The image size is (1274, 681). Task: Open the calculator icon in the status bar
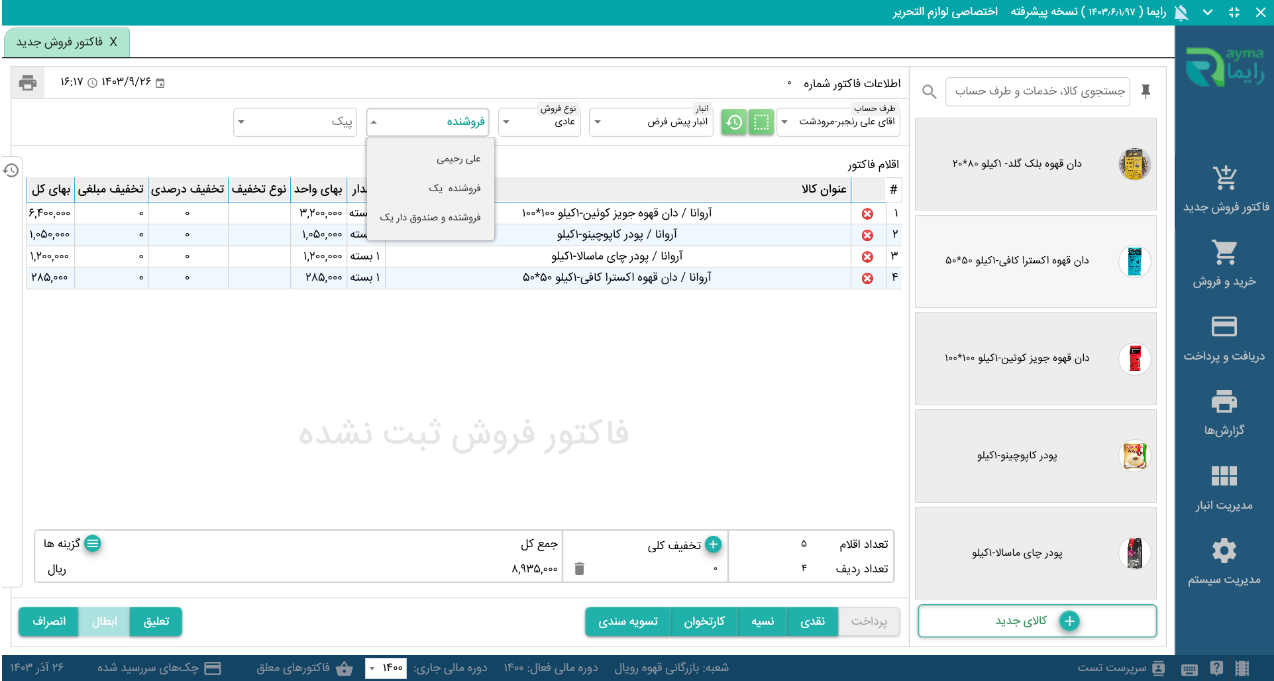click(1243, 666)
